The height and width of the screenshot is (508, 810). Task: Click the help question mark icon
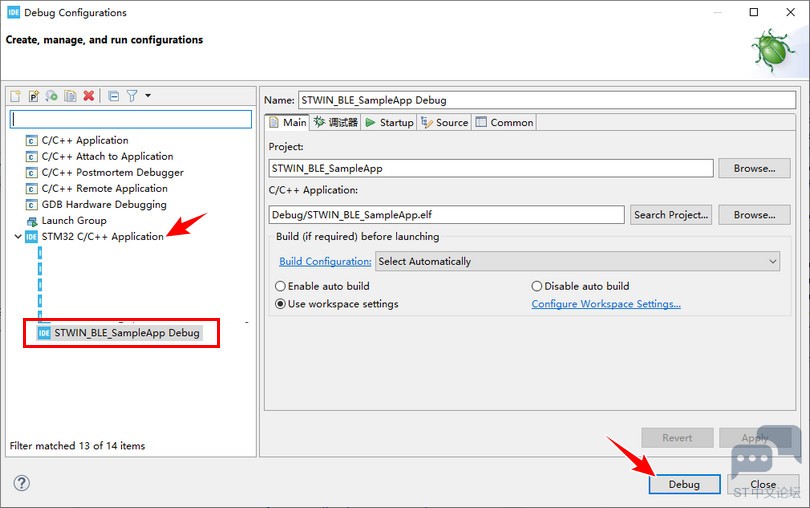[21, 483]
